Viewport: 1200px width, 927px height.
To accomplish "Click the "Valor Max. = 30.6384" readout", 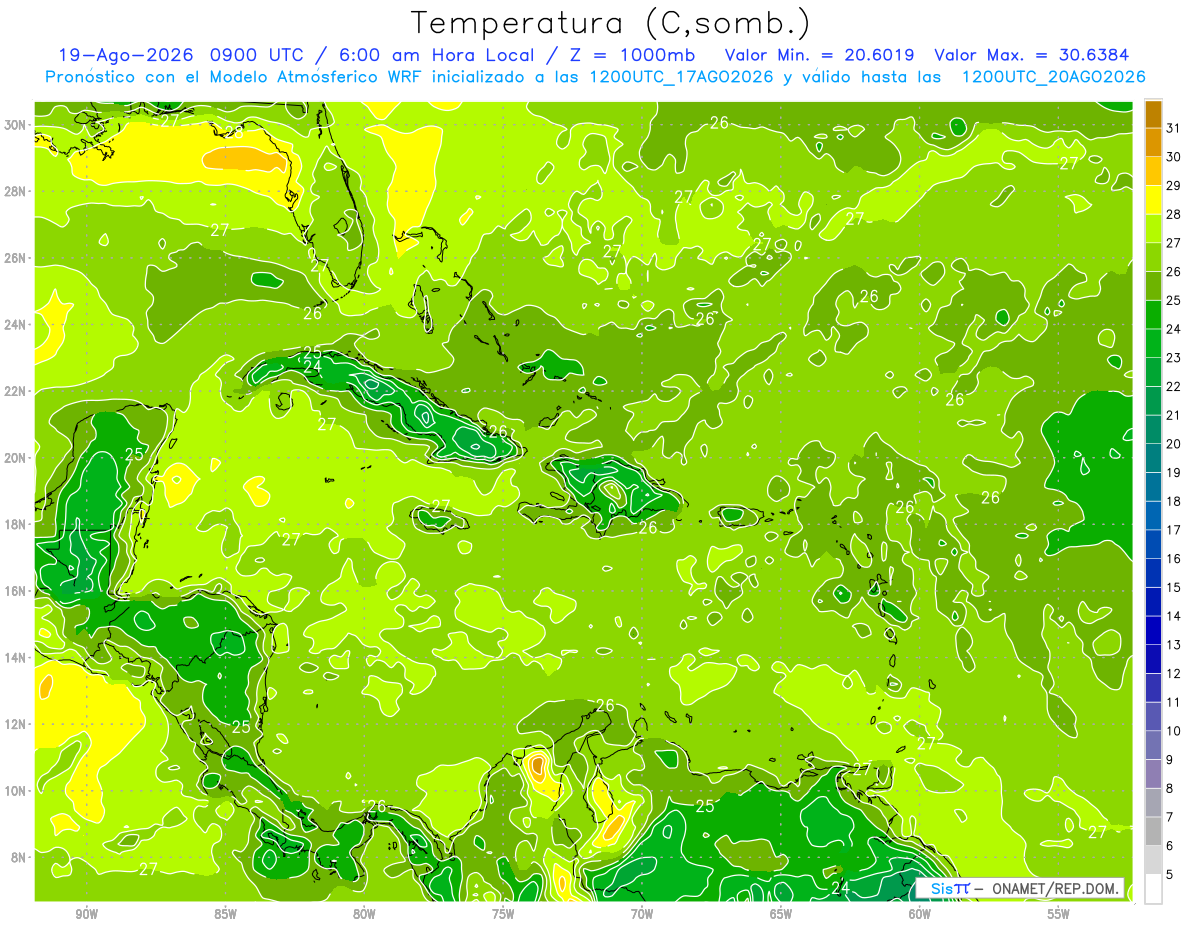I will pos(1032,54).
